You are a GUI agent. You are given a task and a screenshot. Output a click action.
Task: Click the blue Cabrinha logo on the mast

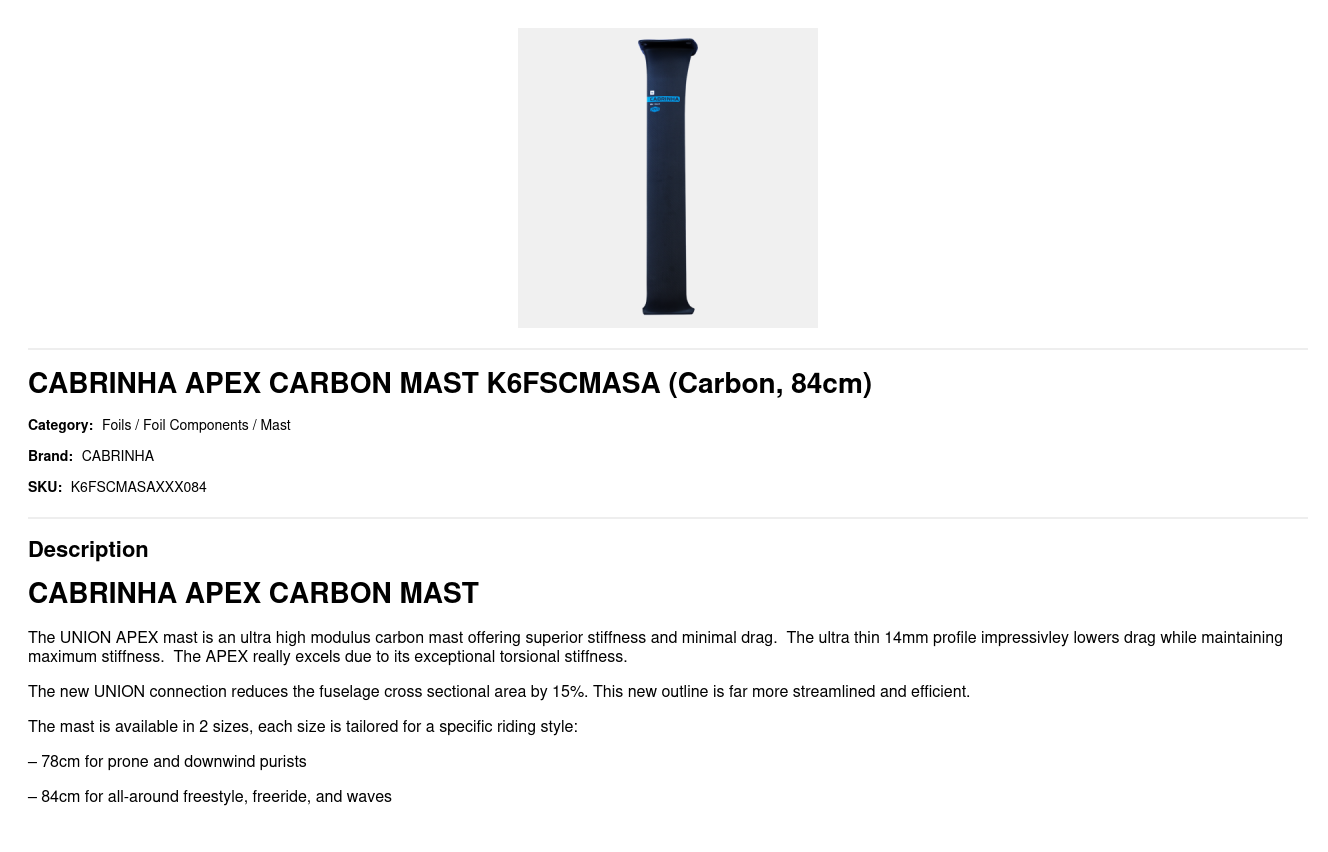point(664,99)
